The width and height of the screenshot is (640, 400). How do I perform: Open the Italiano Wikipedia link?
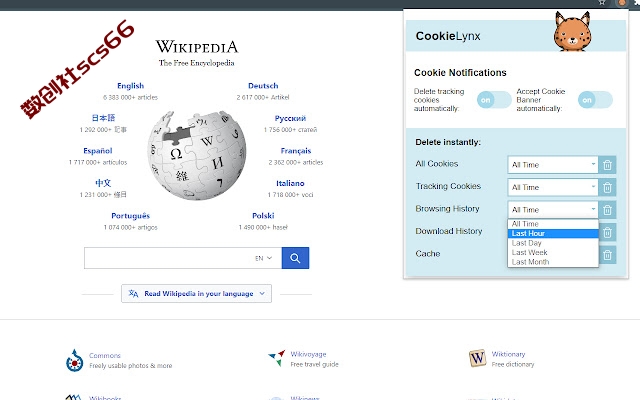[290, 183]
